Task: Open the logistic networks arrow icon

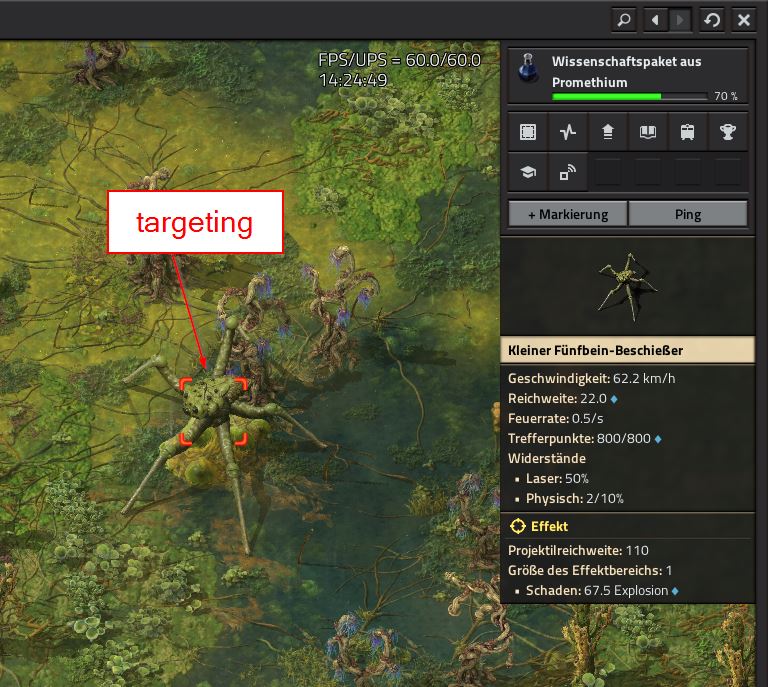Action: [x=608, y=132]
